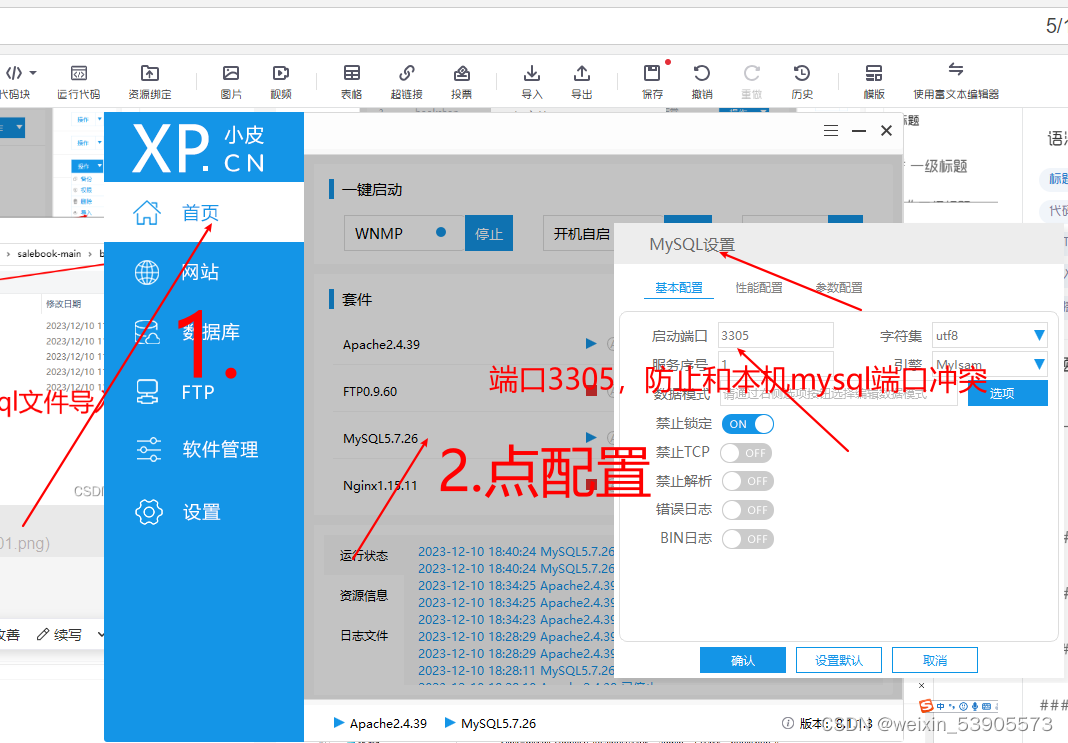Expand the code block dropdown arrow
This screenshot has width=1068, height=743.
pos(33,73)
